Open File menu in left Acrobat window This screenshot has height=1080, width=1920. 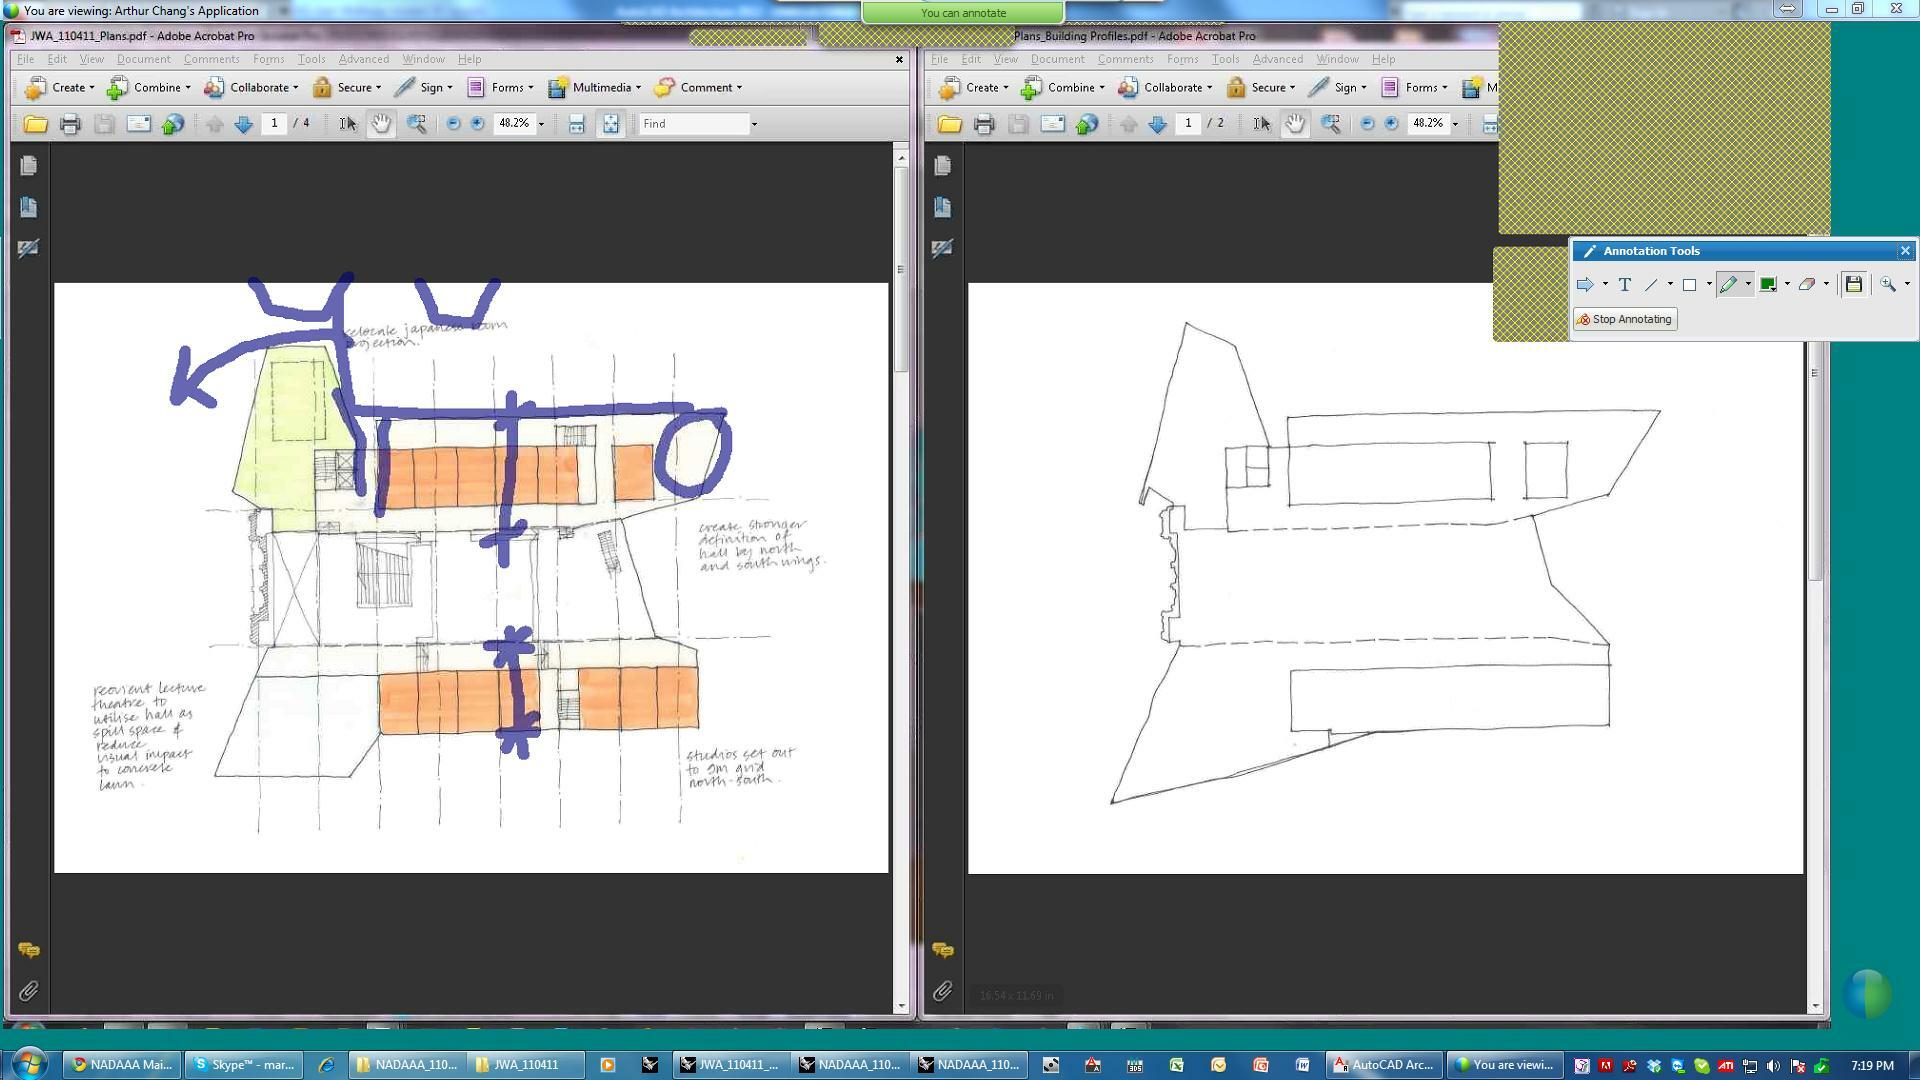tap(25, 60)
